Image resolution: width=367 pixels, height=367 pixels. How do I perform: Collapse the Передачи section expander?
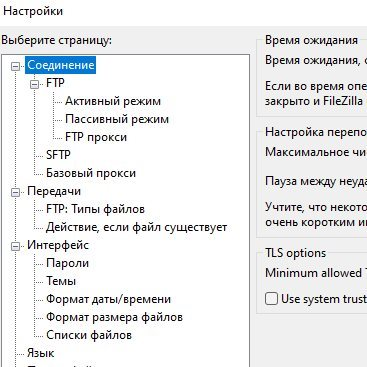click(16, 192)
